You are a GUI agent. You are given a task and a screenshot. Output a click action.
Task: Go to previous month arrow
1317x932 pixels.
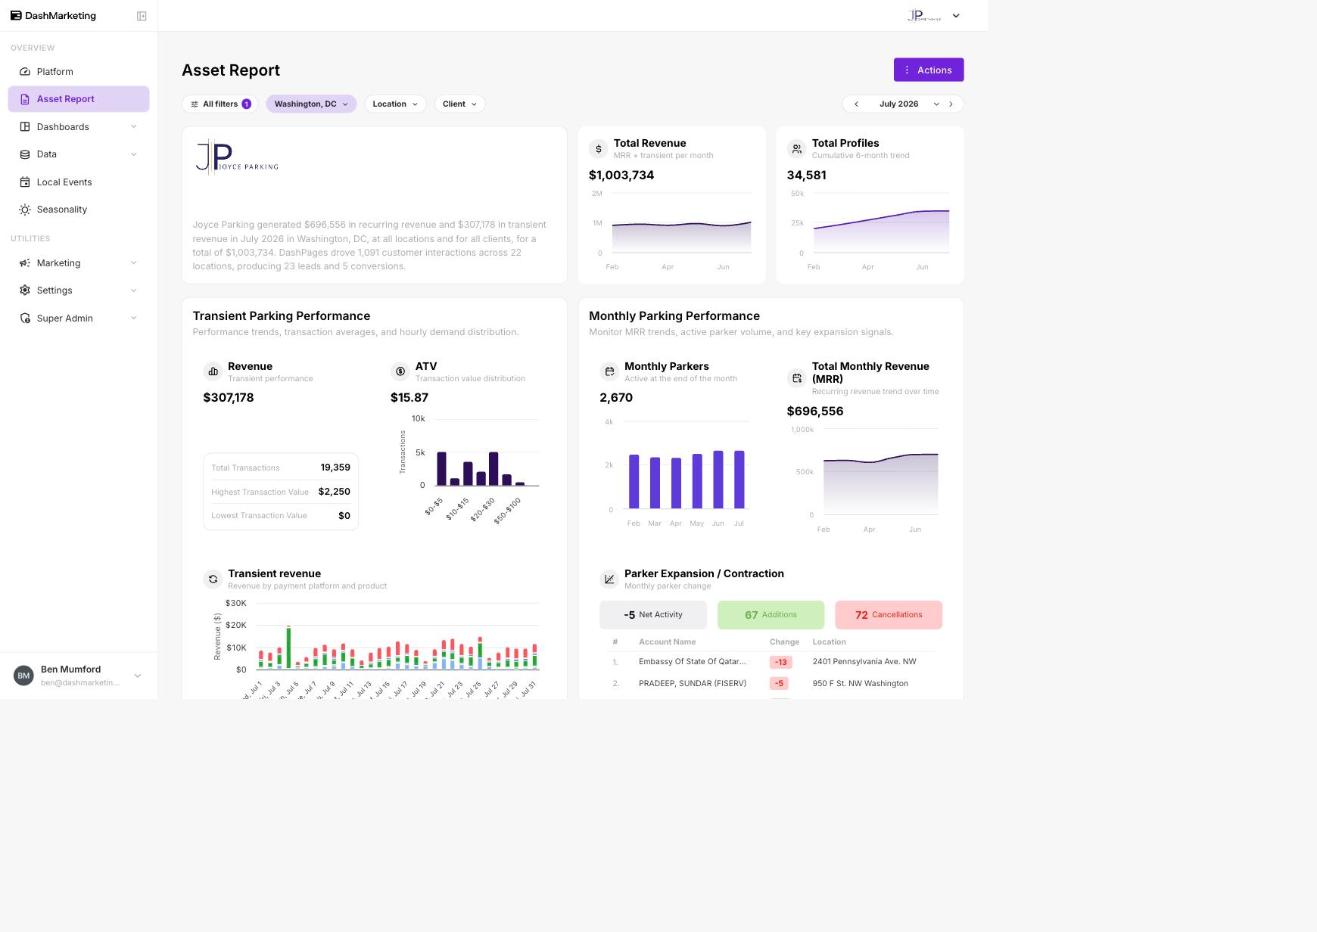[x=856, y=104]
